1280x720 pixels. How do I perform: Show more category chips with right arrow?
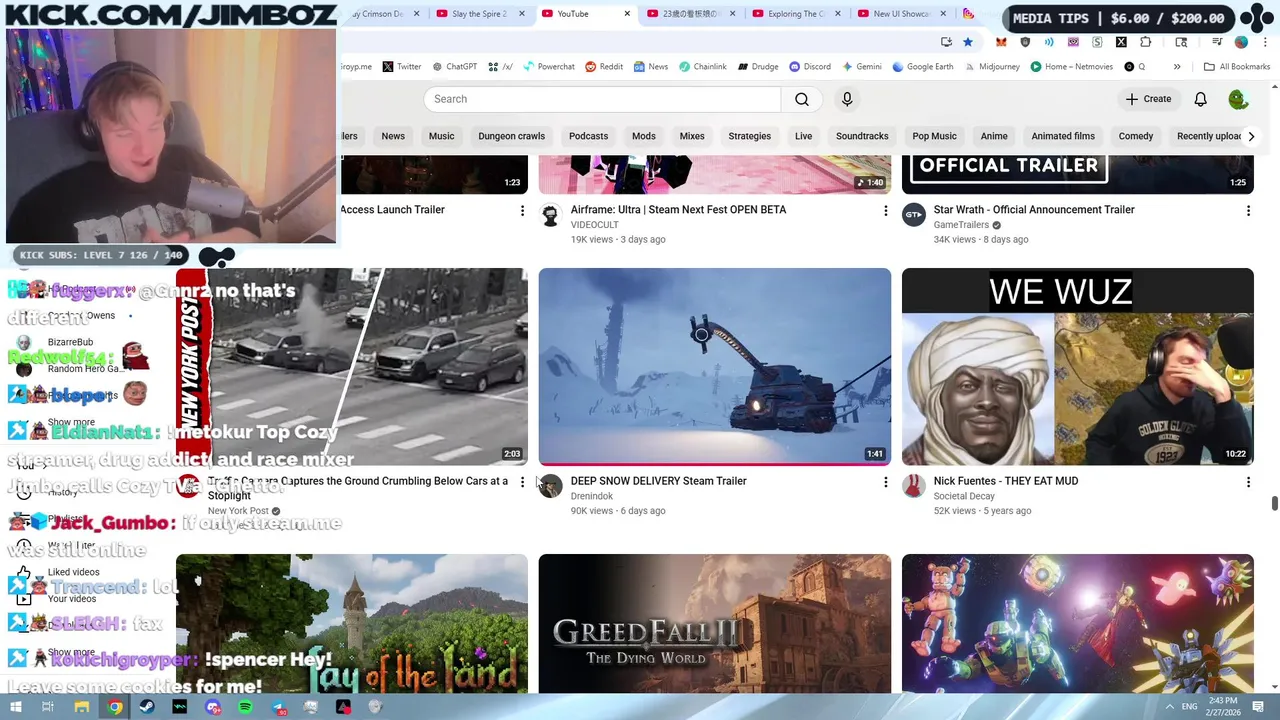[x=1251, y=136]
